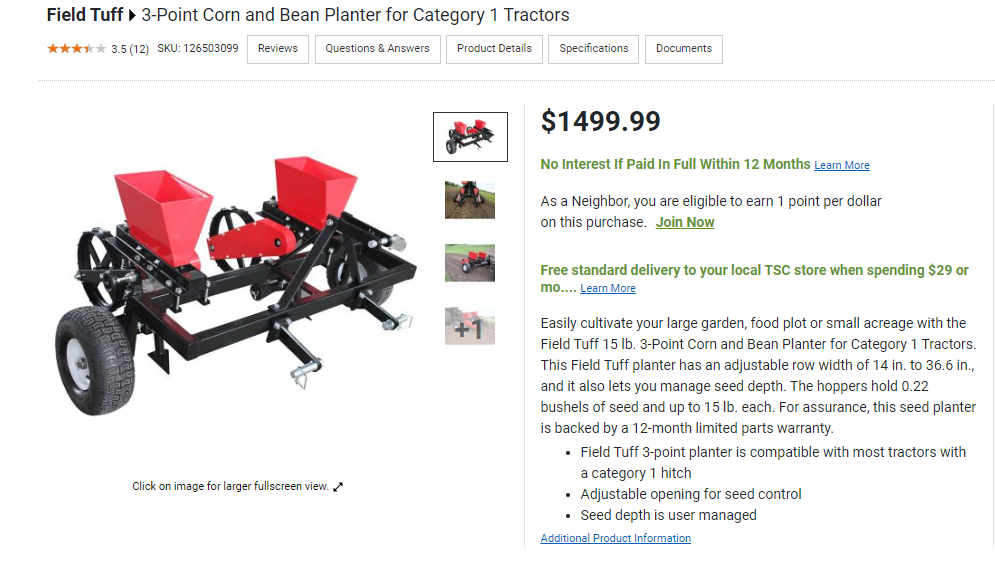
Task: Open the Reviews tab
Action: pos(278,49)
